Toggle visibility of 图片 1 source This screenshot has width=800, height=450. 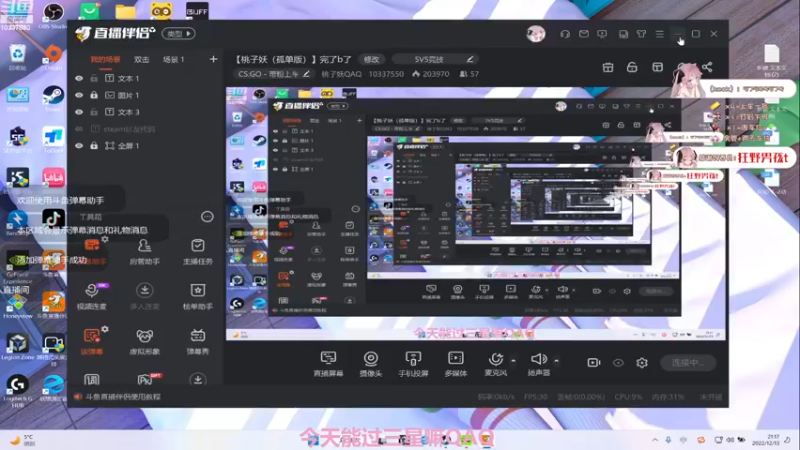[79, 95]
